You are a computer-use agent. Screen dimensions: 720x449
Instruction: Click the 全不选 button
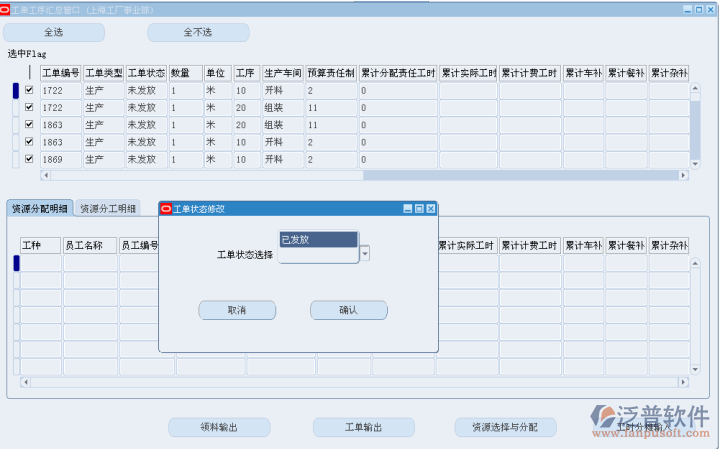[198, 32]
